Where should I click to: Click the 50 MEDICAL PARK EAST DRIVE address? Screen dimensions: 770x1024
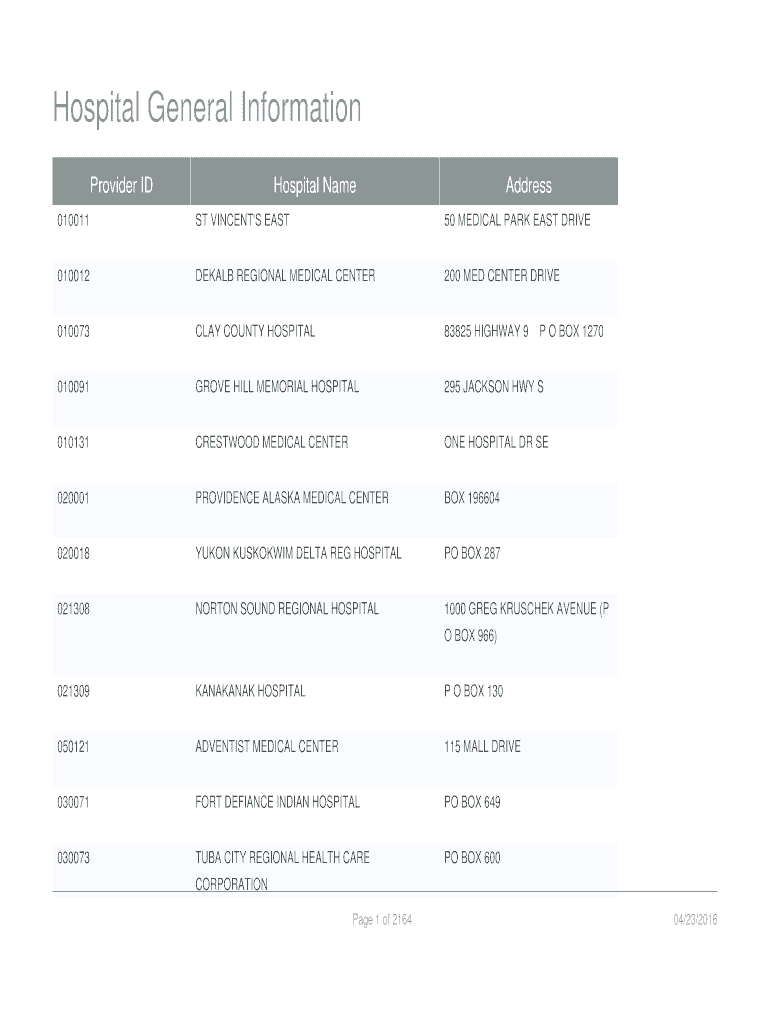tap(517, 220)
